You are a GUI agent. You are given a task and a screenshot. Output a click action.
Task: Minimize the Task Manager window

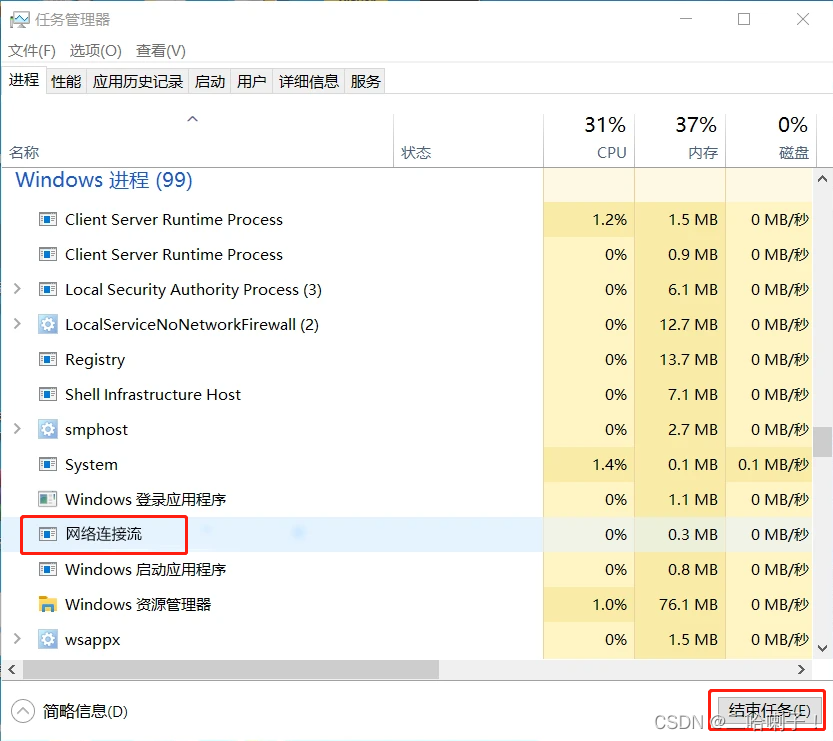tap(686, 19)
